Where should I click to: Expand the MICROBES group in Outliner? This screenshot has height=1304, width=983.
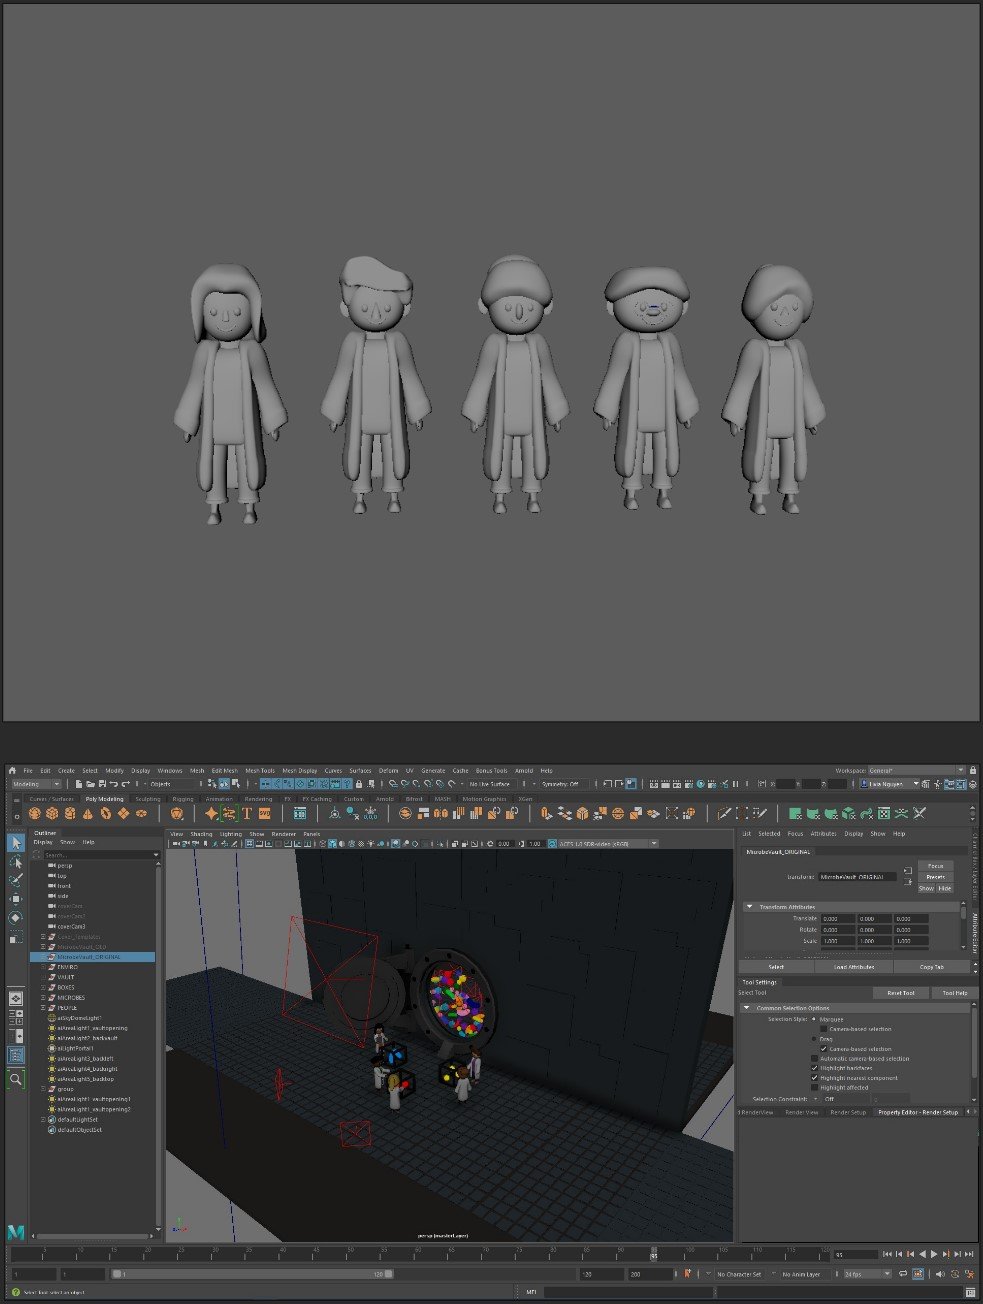point(43,998)
